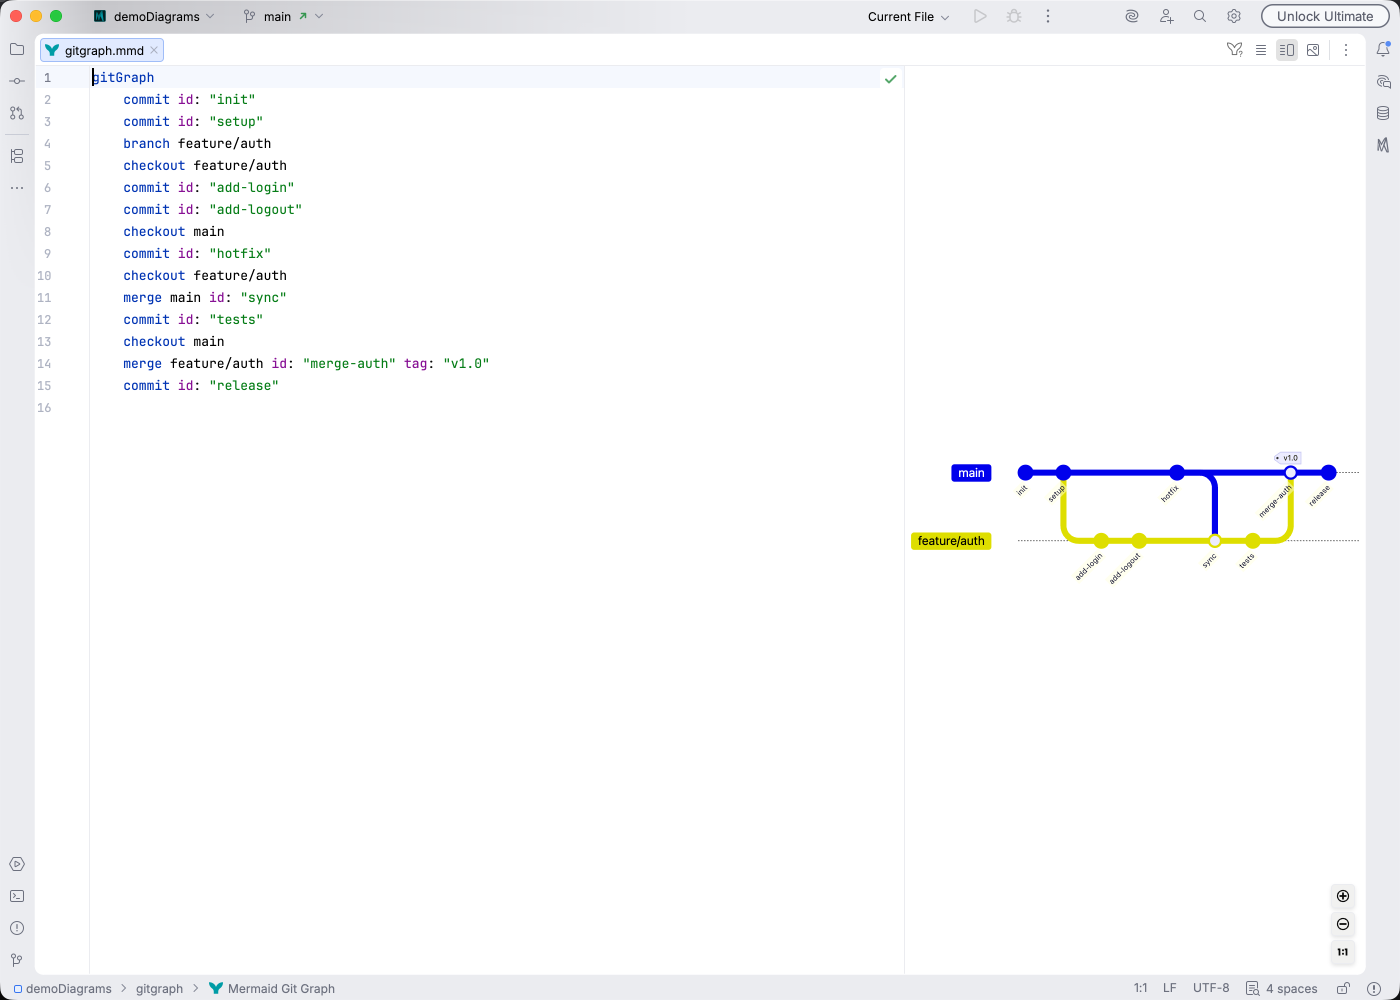Open the AI Assistant sidebar icon
Viewport: 1400px width, 1000px height.
1131,16
